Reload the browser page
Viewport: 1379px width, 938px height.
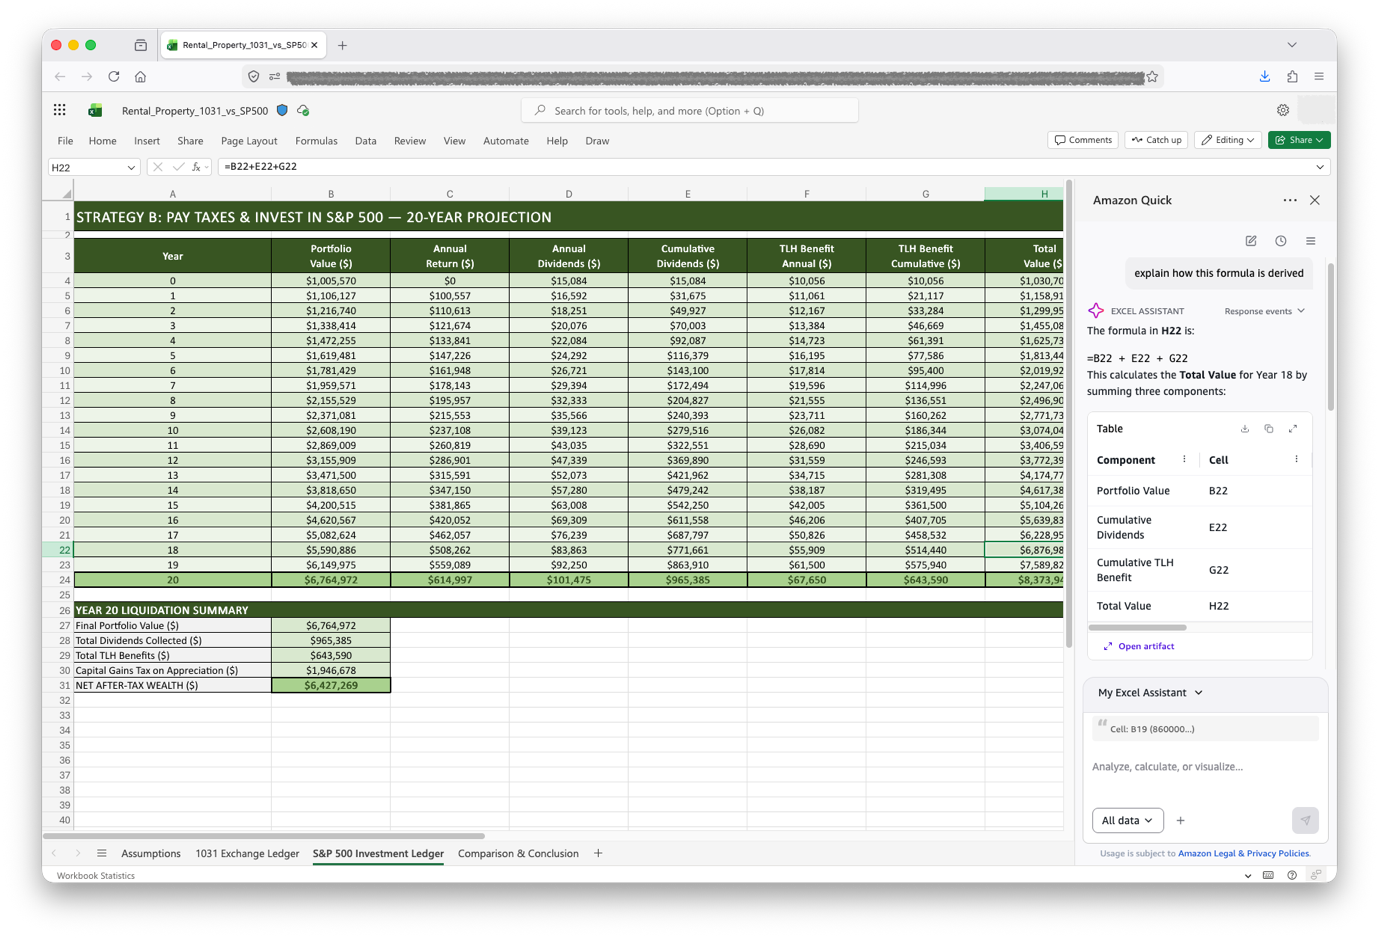pyautogui.click(x=114, y=76)
